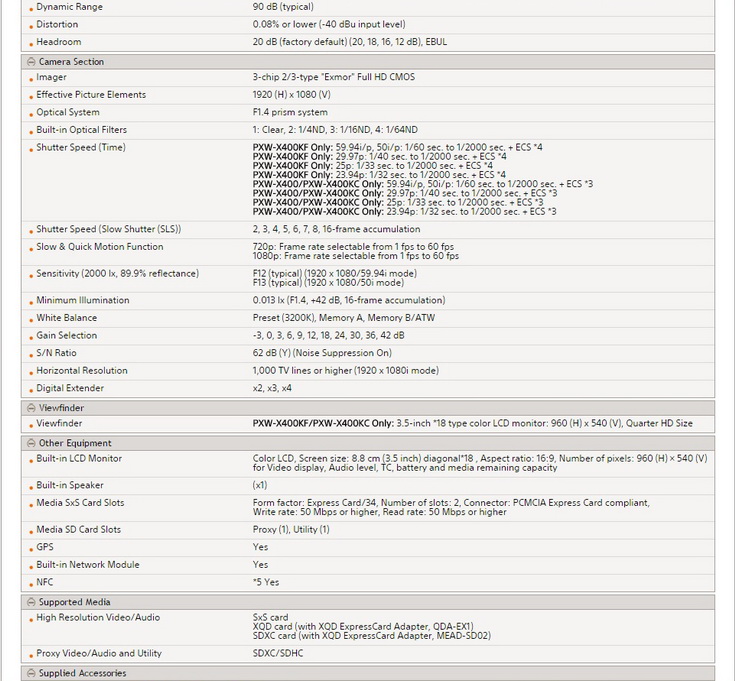Click the Built-in Optical Filters label
Screen dimensions: 735x681
click(82, 130)
